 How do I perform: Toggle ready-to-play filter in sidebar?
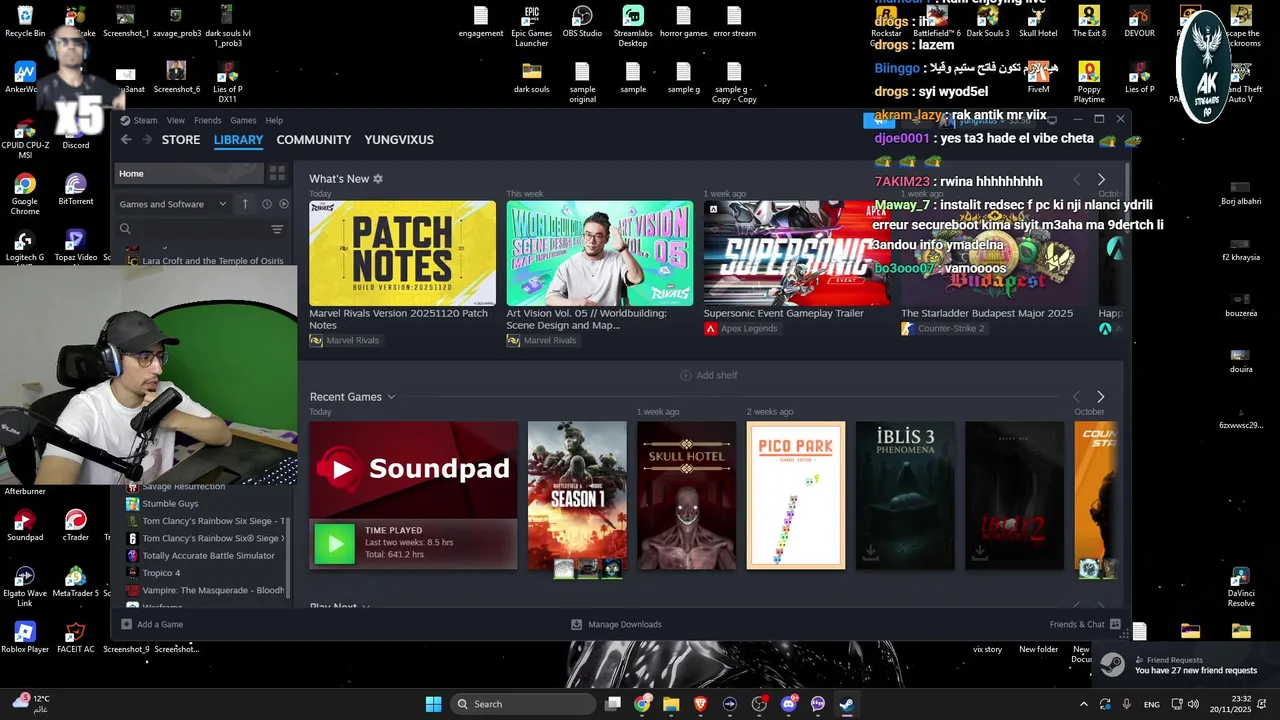click(x=283, y=204)
